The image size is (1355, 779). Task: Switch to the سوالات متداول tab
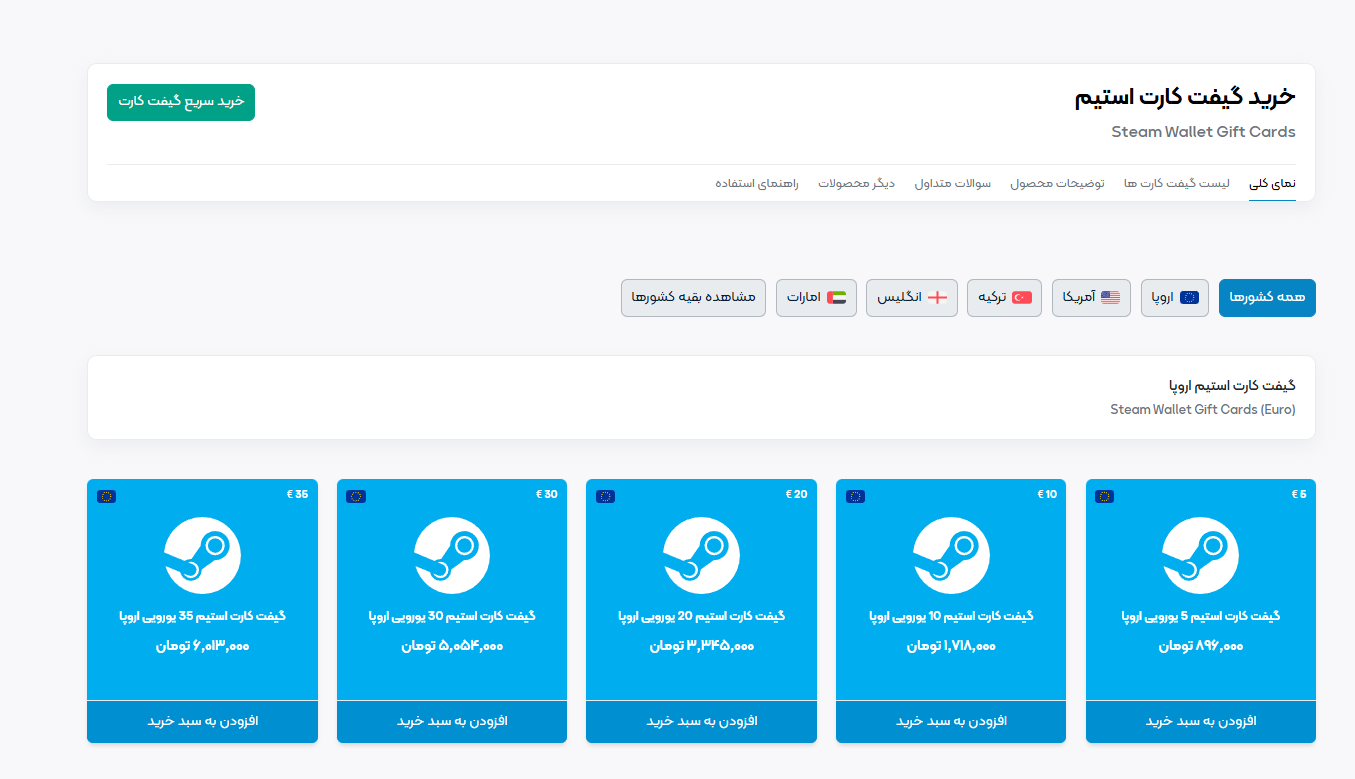951,183
